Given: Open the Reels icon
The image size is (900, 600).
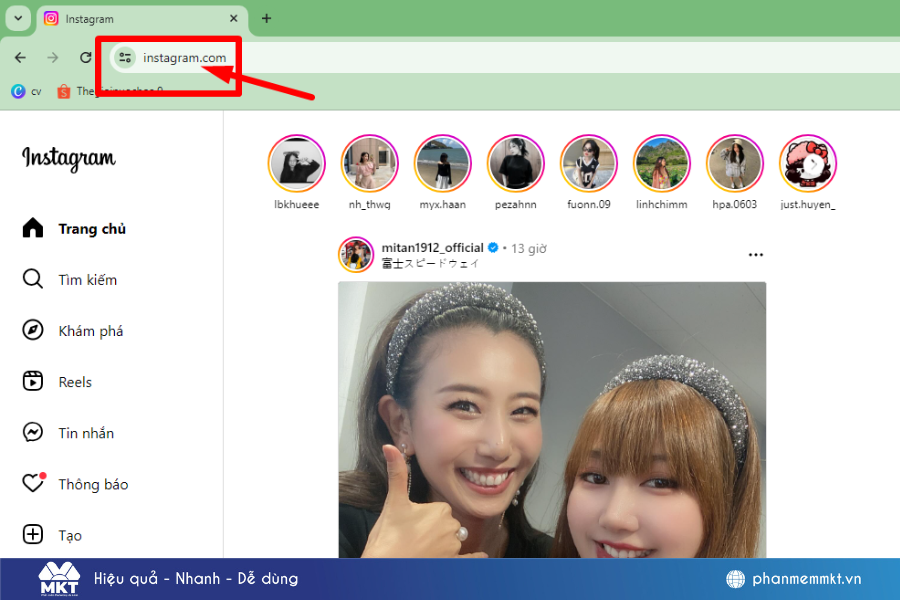Looking at the screenshot, I should tap(33, 381).
